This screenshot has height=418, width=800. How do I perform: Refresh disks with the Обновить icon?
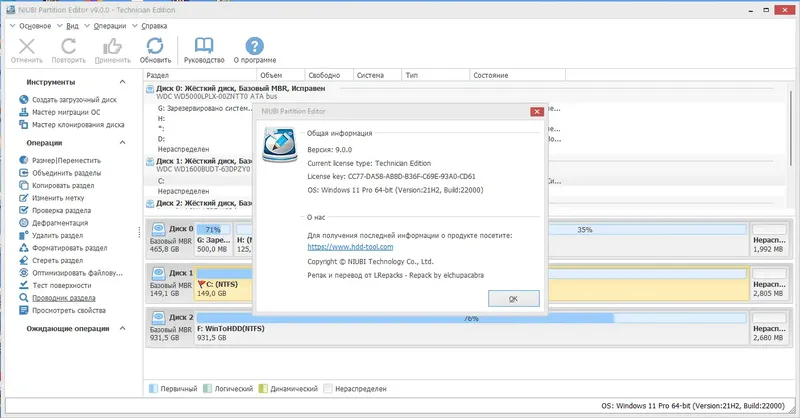tap(155, 46)
